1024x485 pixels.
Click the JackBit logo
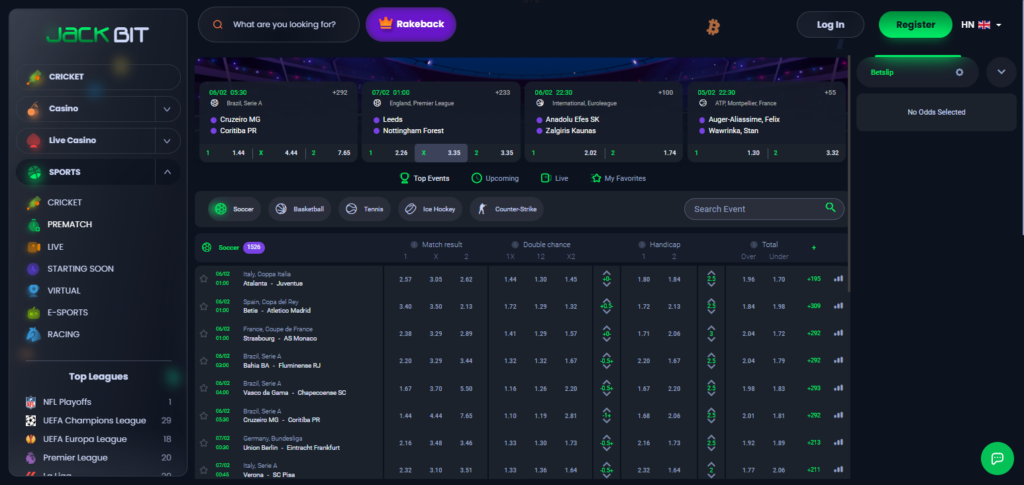pos(97,35)
